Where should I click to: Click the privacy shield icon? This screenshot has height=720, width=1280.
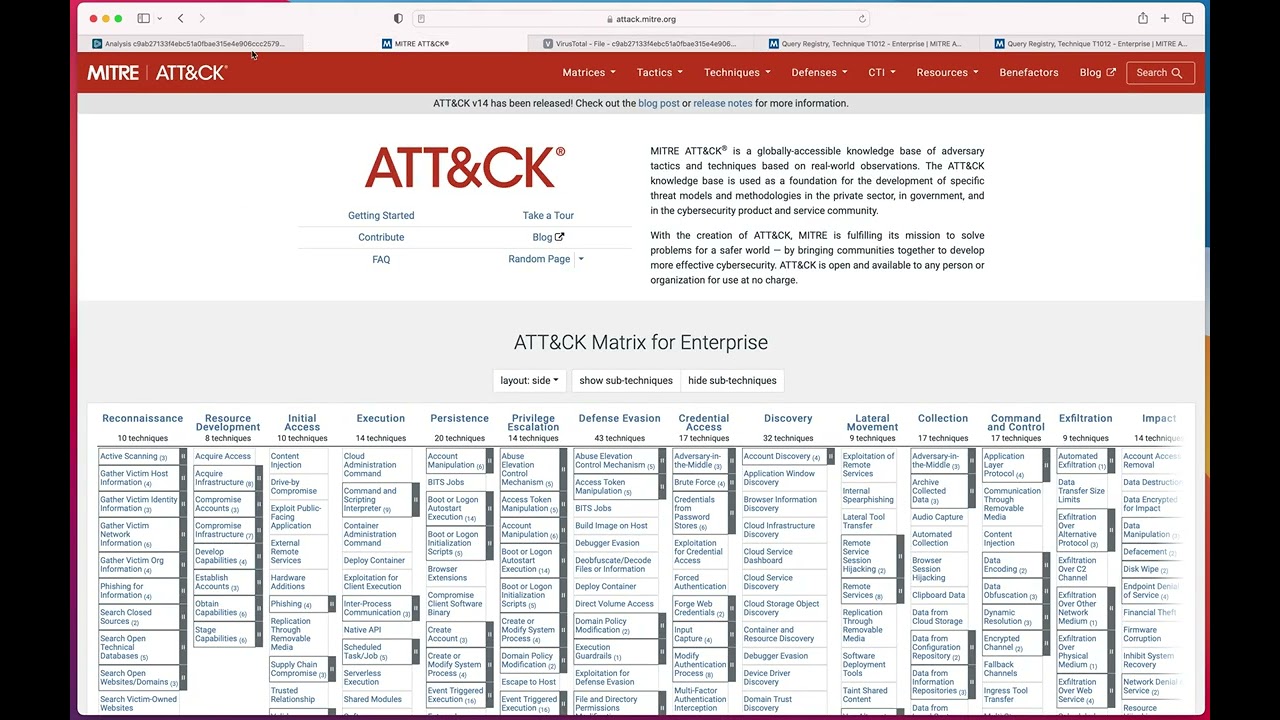(398, 18)
